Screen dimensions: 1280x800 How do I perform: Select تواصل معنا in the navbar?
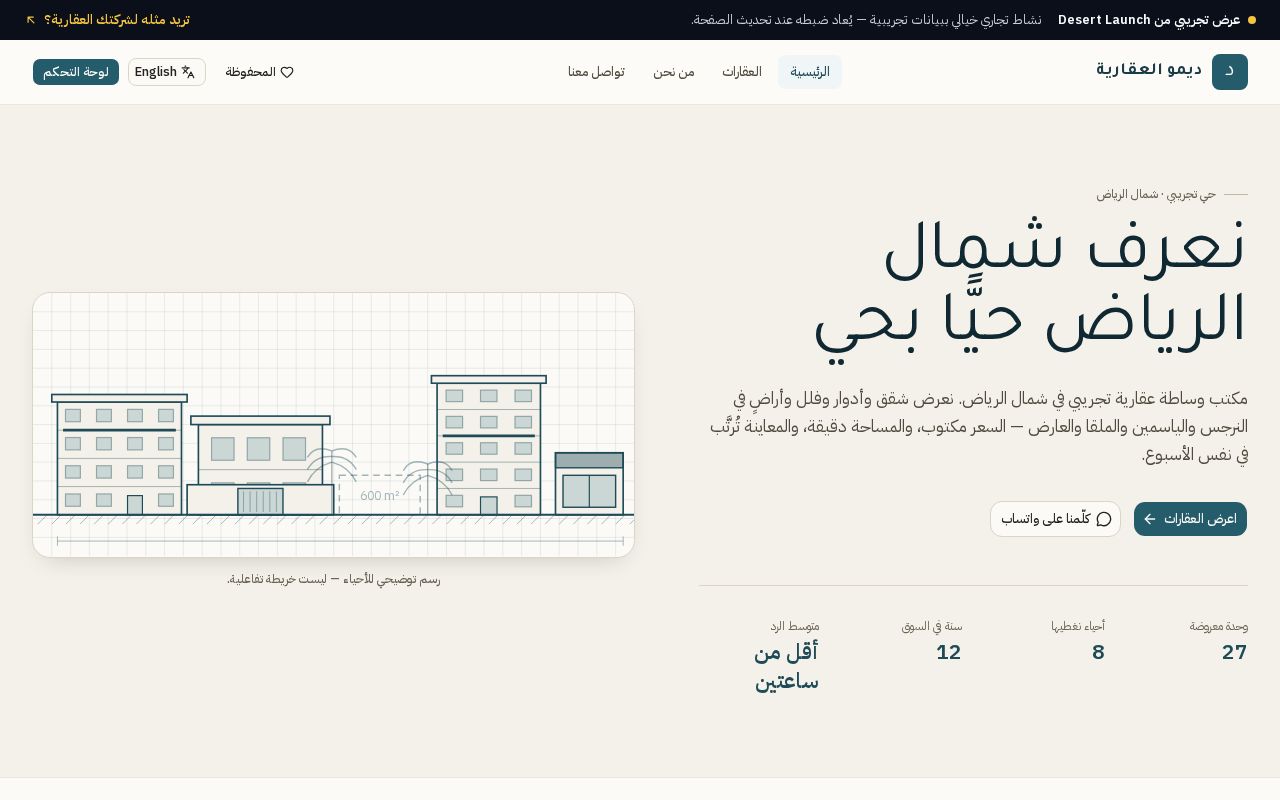[x=596, y=72]
